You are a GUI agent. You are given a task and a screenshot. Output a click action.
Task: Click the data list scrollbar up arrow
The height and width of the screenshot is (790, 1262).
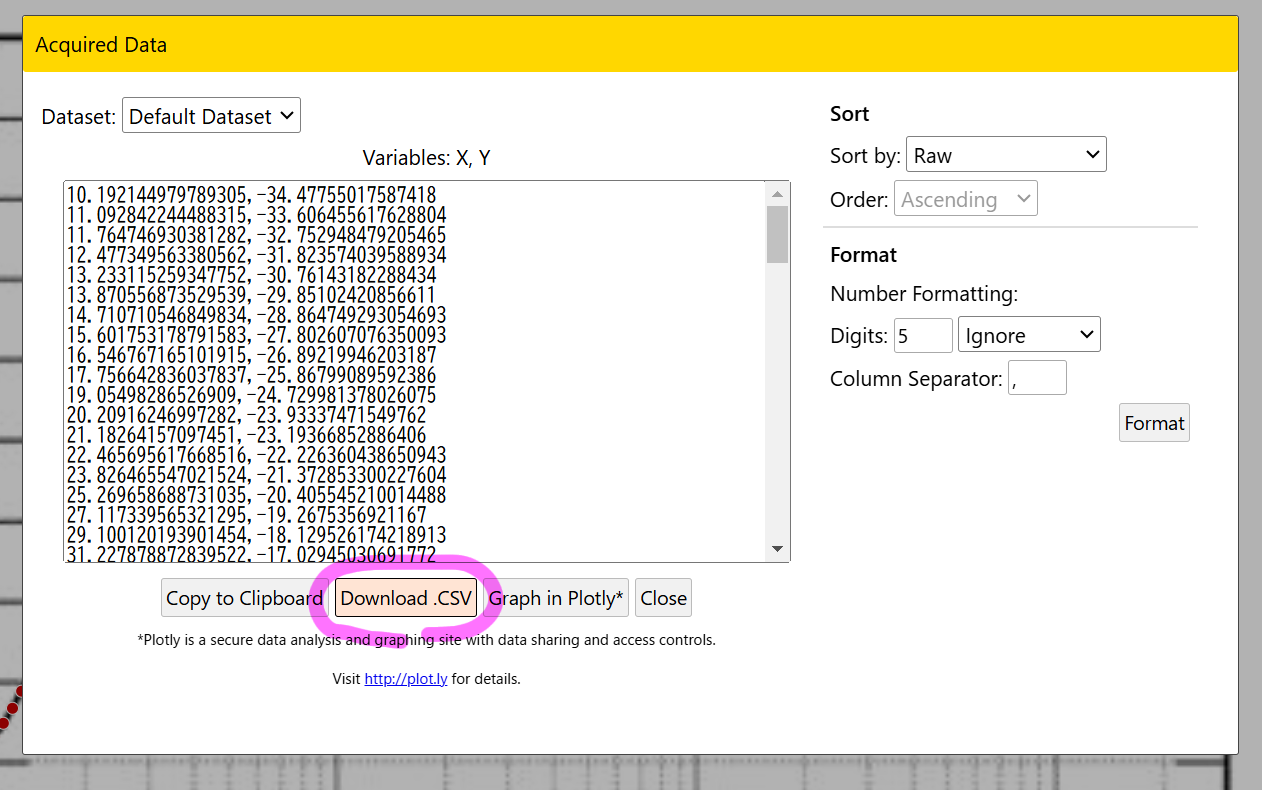tap(777, 193)
